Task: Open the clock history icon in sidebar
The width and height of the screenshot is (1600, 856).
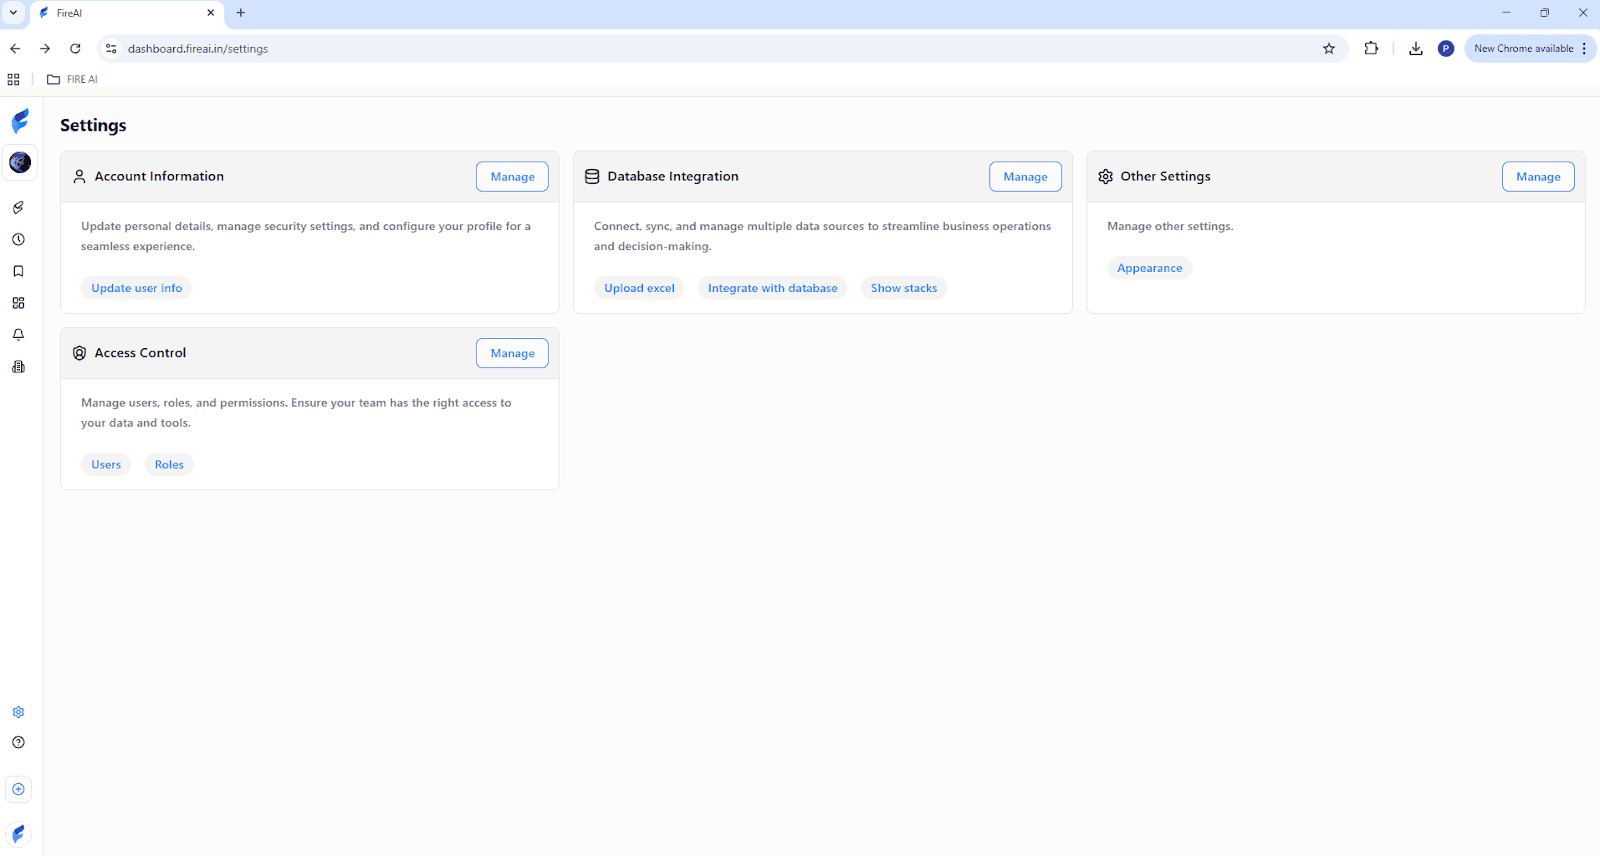Action: 18,240
